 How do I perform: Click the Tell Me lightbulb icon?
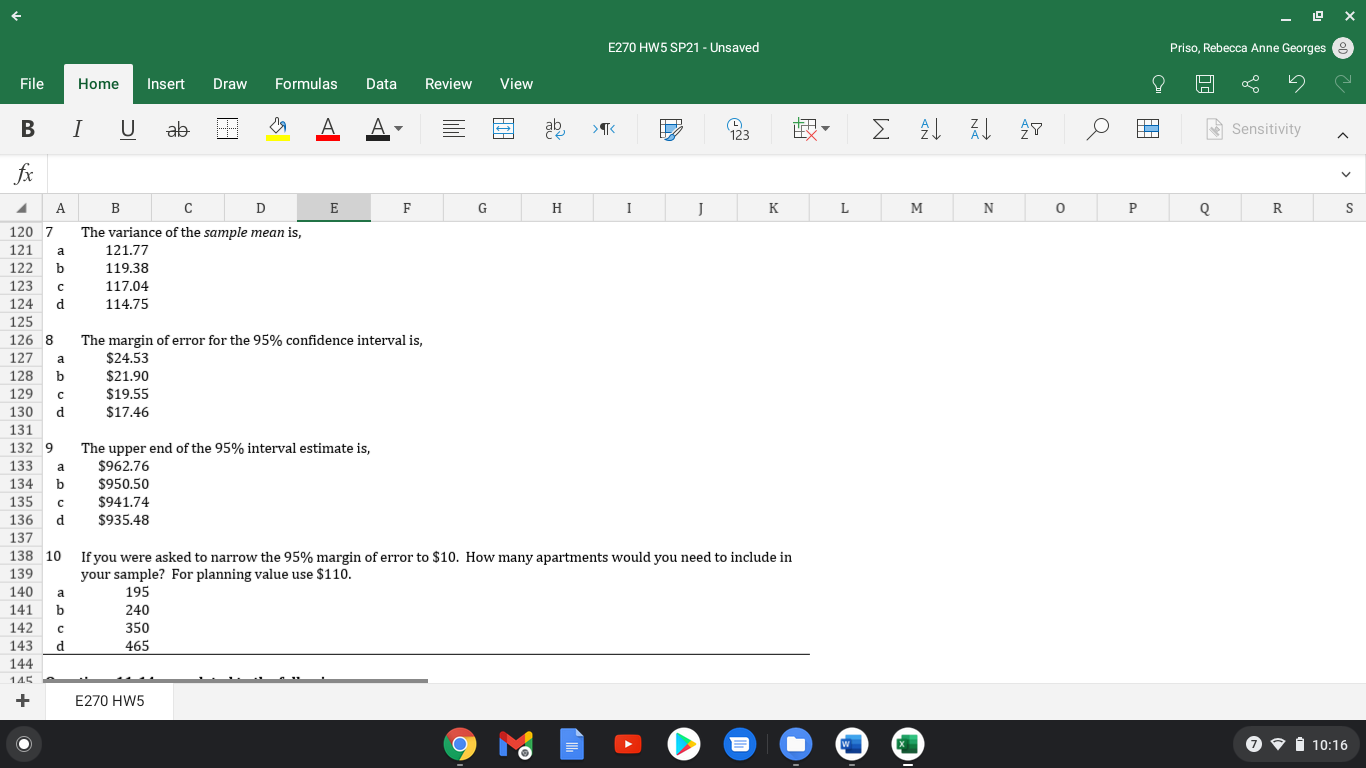[1160, 85]
